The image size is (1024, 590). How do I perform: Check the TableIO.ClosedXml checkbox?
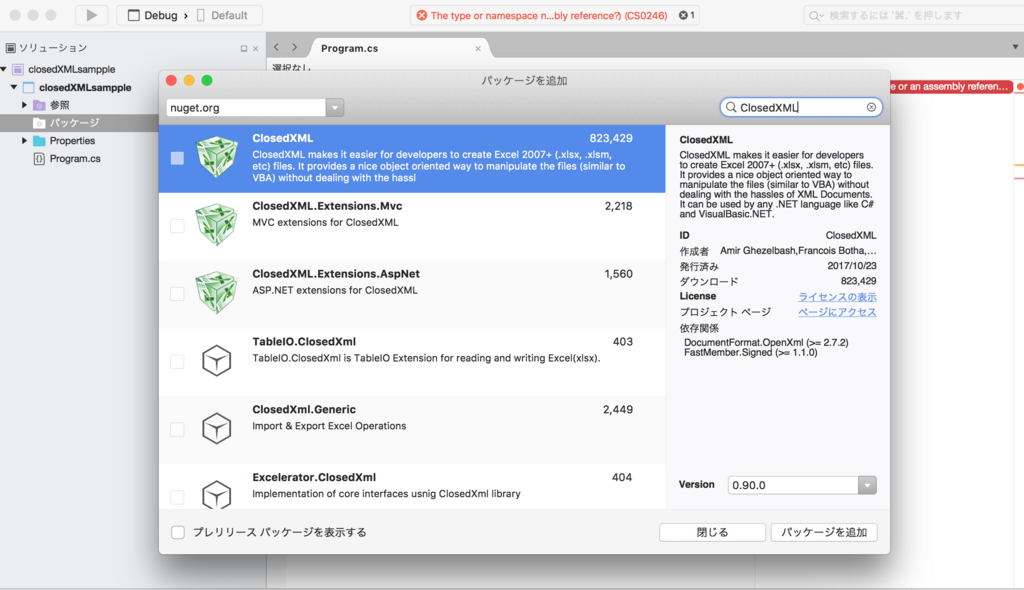tap(177, 361)
